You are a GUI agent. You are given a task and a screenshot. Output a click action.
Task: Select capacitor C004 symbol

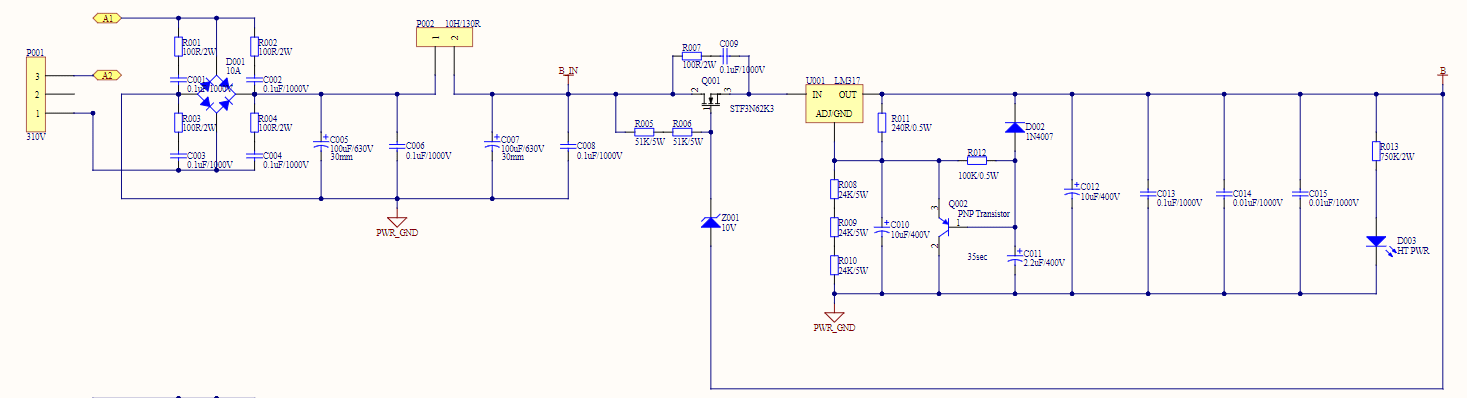pos(254,156)
